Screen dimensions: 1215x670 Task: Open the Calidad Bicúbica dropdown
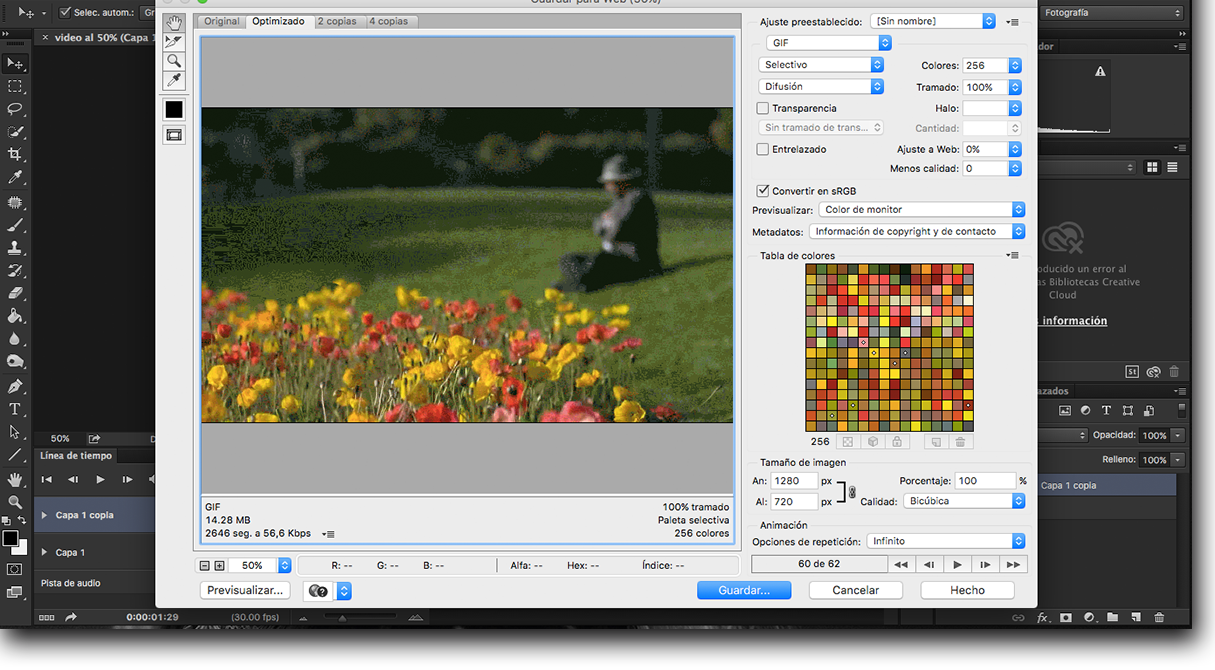tap(964, 501)
